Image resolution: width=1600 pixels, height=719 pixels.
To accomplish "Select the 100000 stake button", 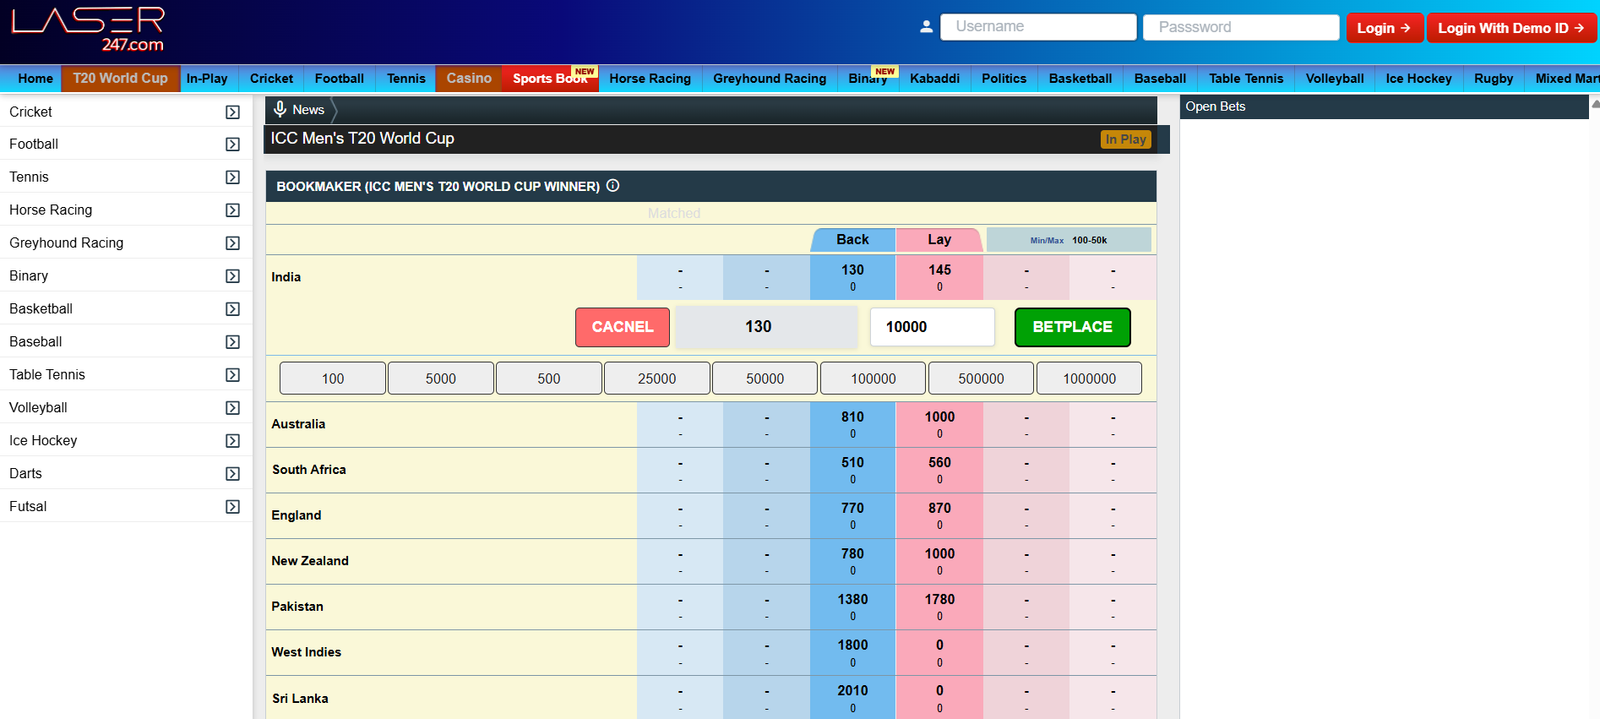I will point(873,379).
